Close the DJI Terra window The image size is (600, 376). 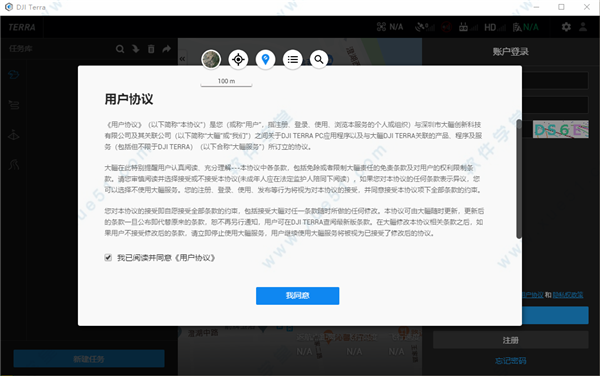click(587, 7)
